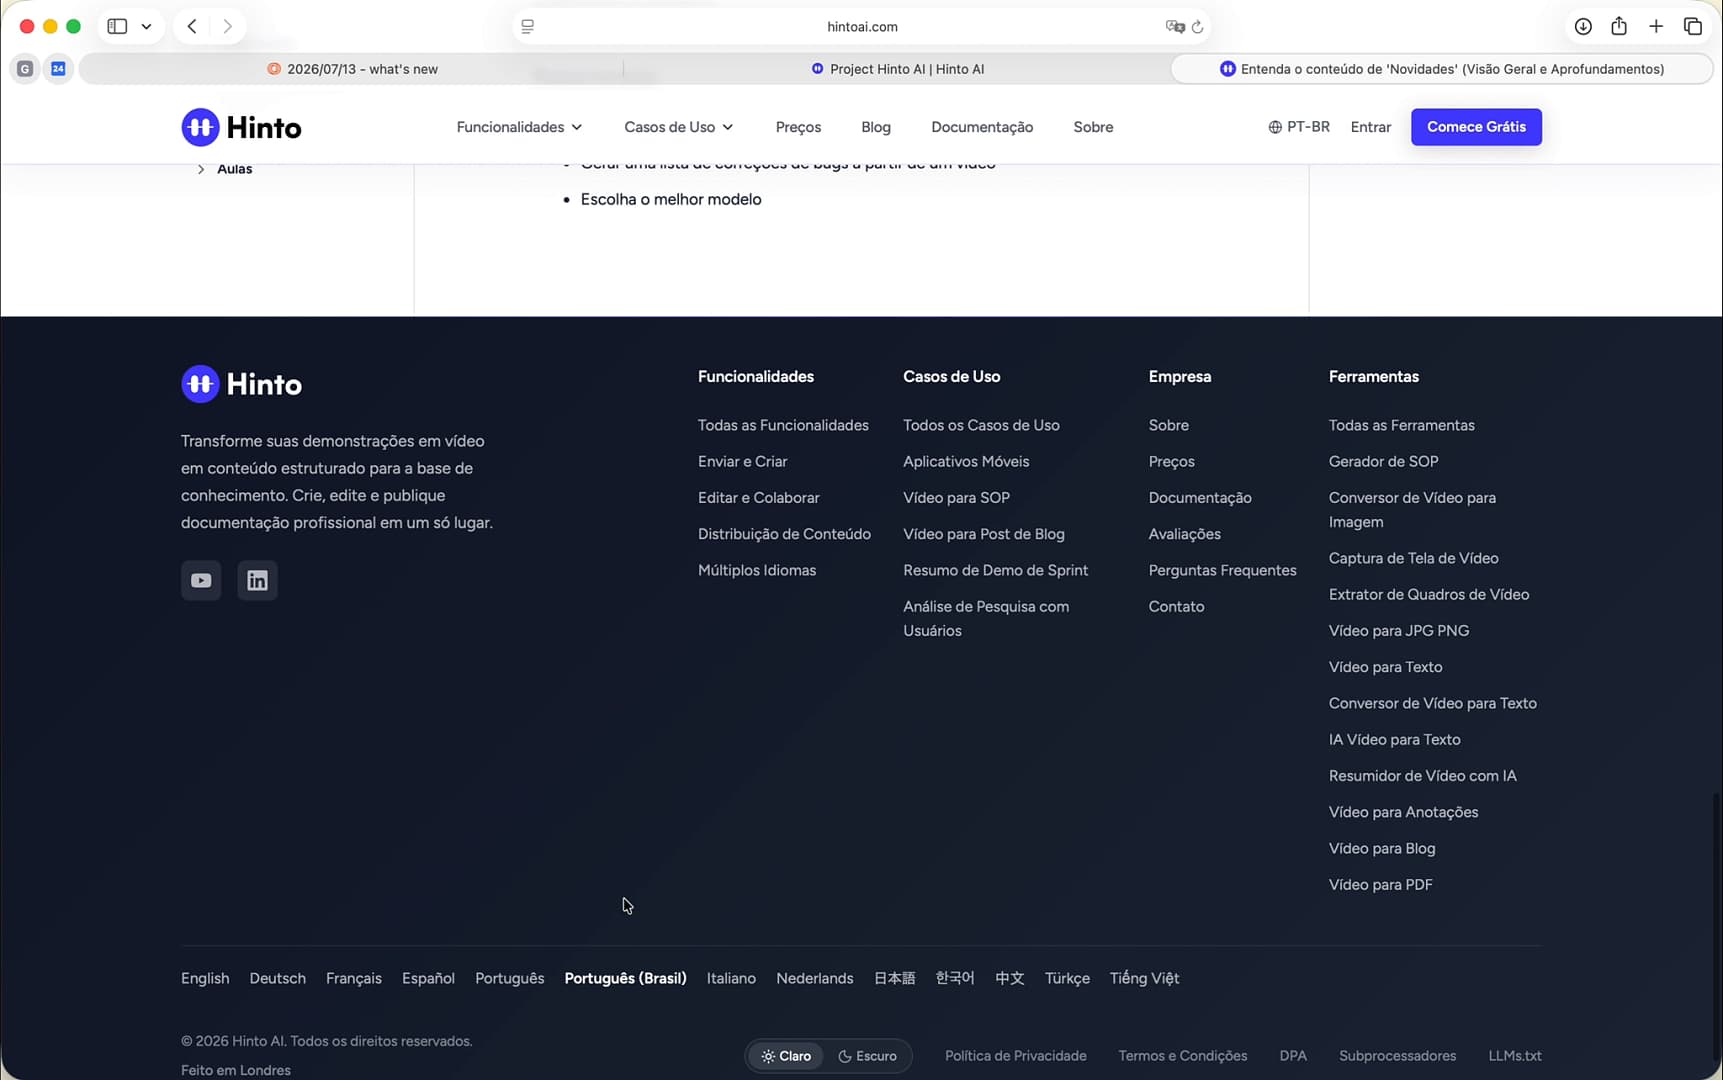Click the Comece Grátis button
Image resolution: width=1723 pixels, height=1080 pixels.
coord(1476,127)
